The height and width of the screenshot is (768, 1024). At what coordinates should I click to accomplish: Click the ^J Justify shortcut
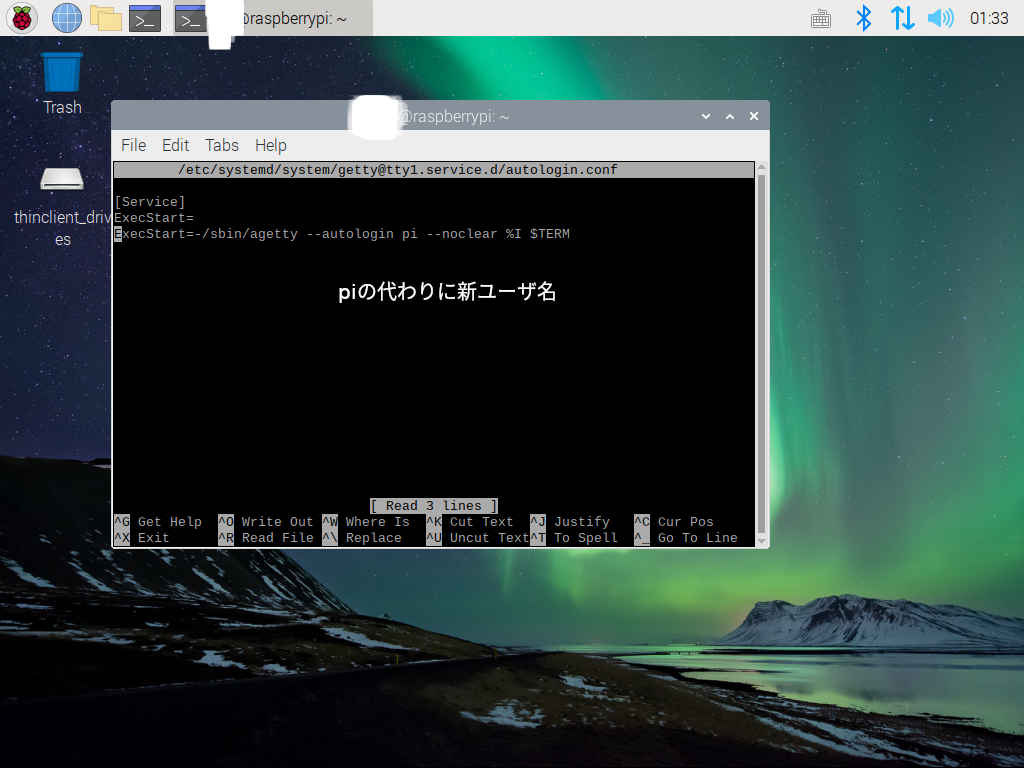pos(570,522)
